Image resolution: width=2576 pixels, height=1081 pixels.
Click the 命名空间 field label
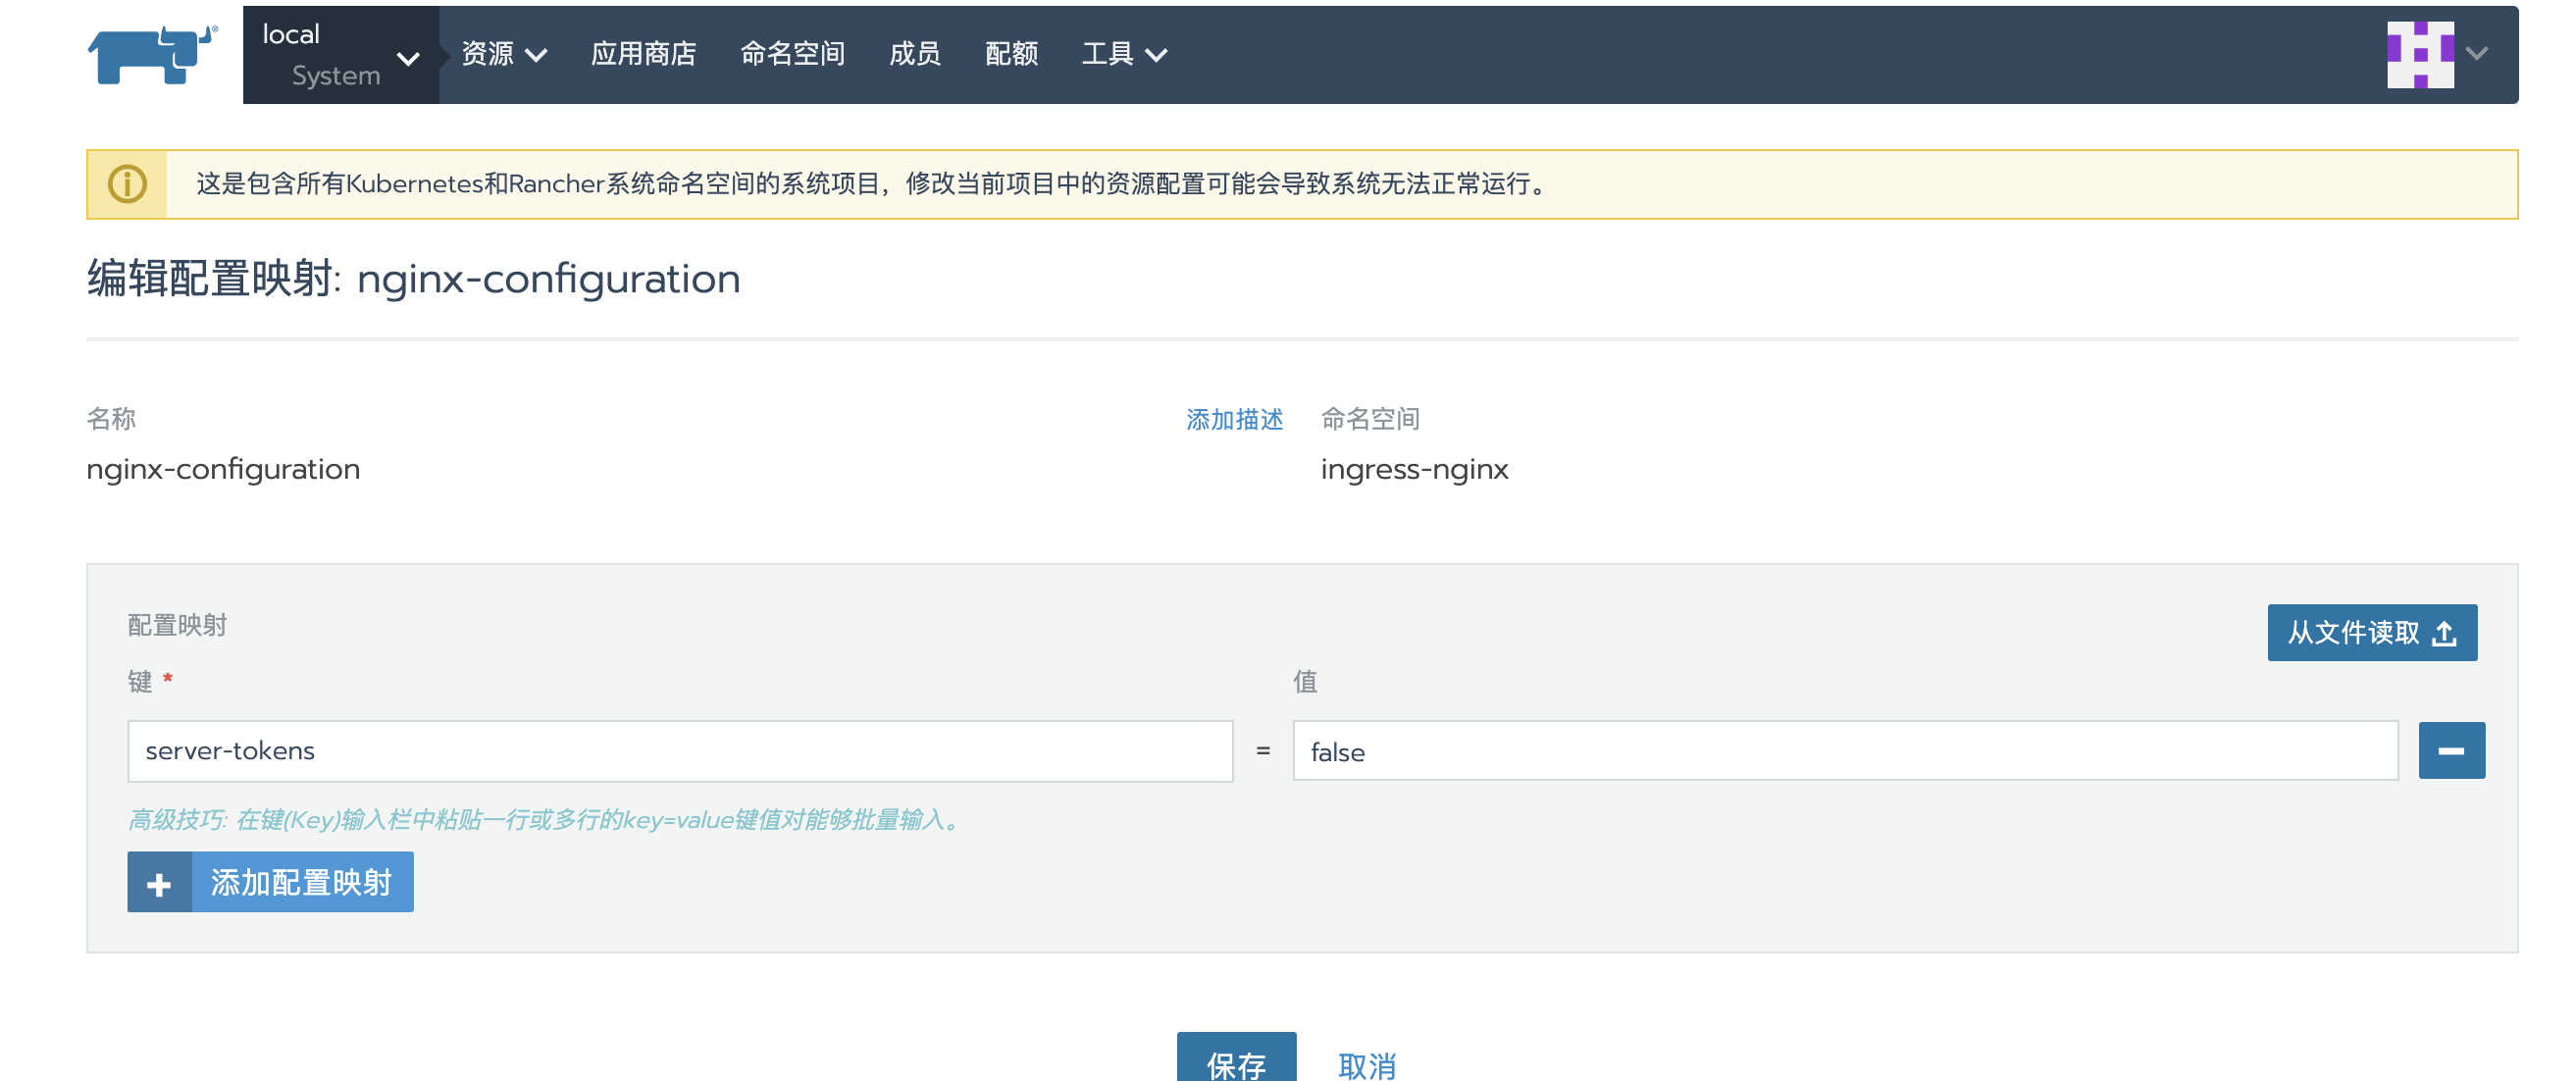(x=1370, y=419)
